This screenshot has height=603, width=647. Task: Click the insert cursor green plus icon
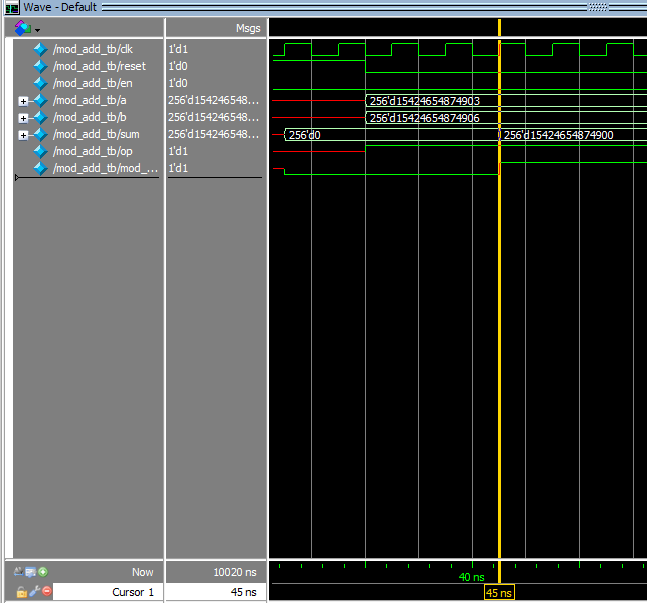click(43, 572)
